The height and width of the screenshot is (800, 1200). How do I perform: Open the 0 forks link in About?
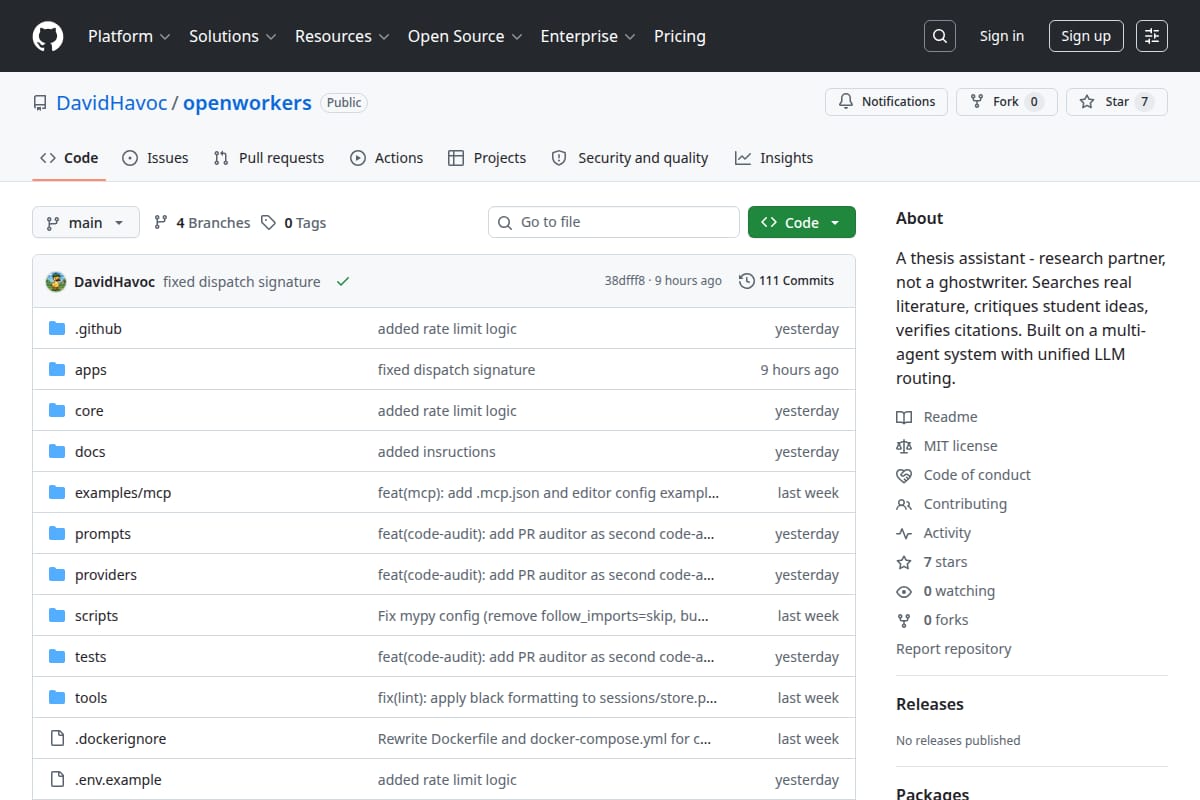point(946,620)
